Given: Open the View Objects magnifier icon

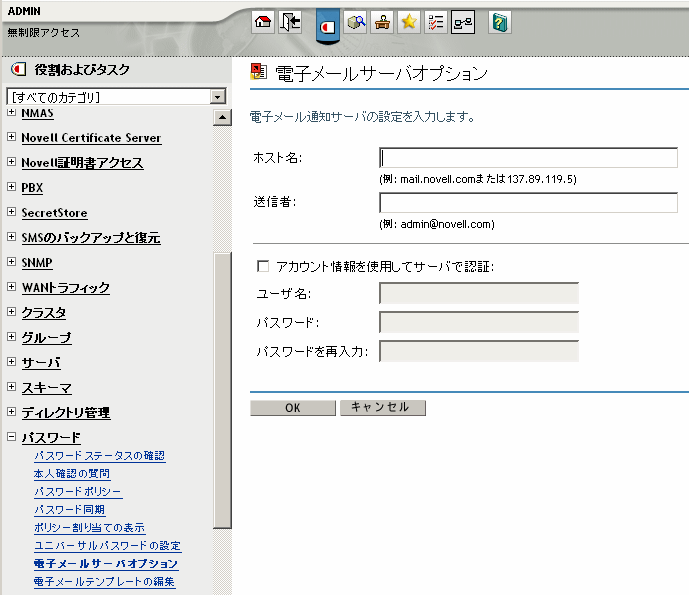Looking at the screenshot, I should click(355, 22).
